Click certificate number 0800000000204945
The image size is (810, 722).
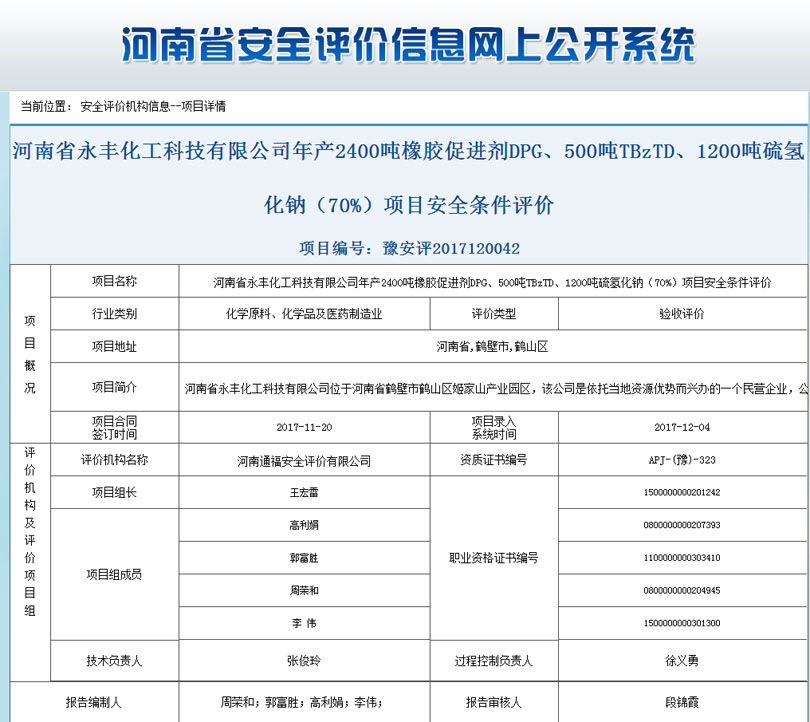(682, 590)
